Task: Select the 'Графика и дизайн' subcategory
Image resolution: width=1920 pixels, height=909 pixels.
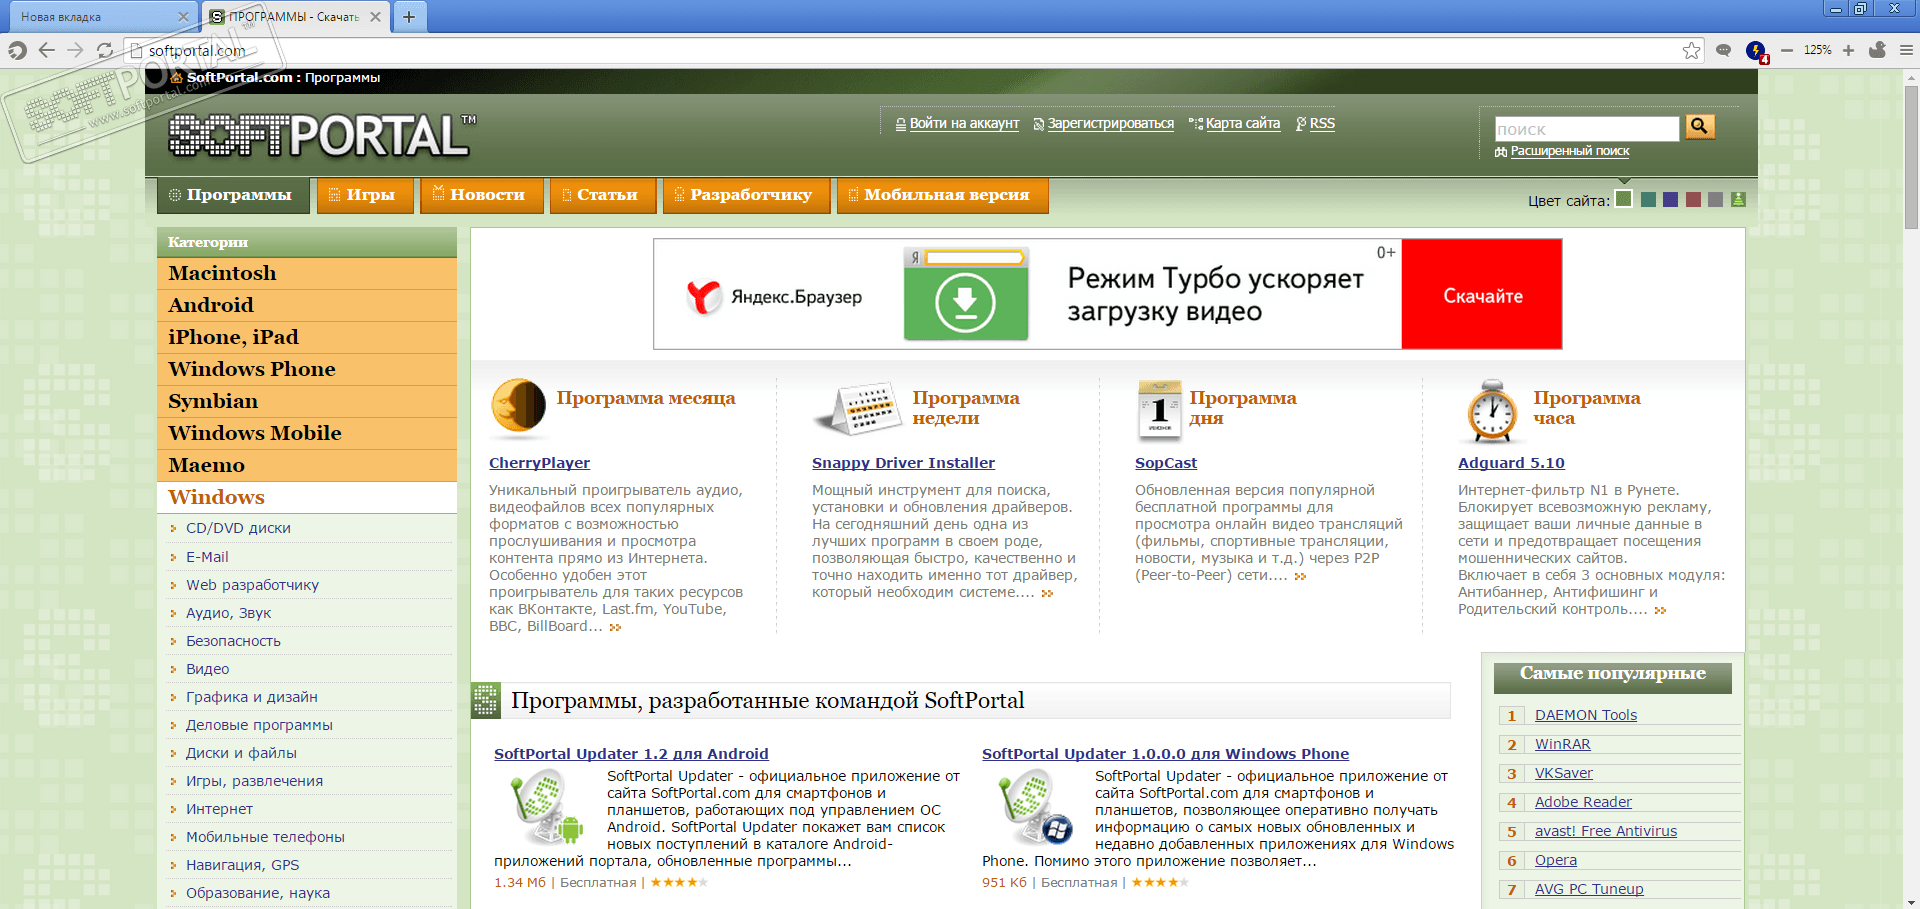Action: [x=251, y=697]
